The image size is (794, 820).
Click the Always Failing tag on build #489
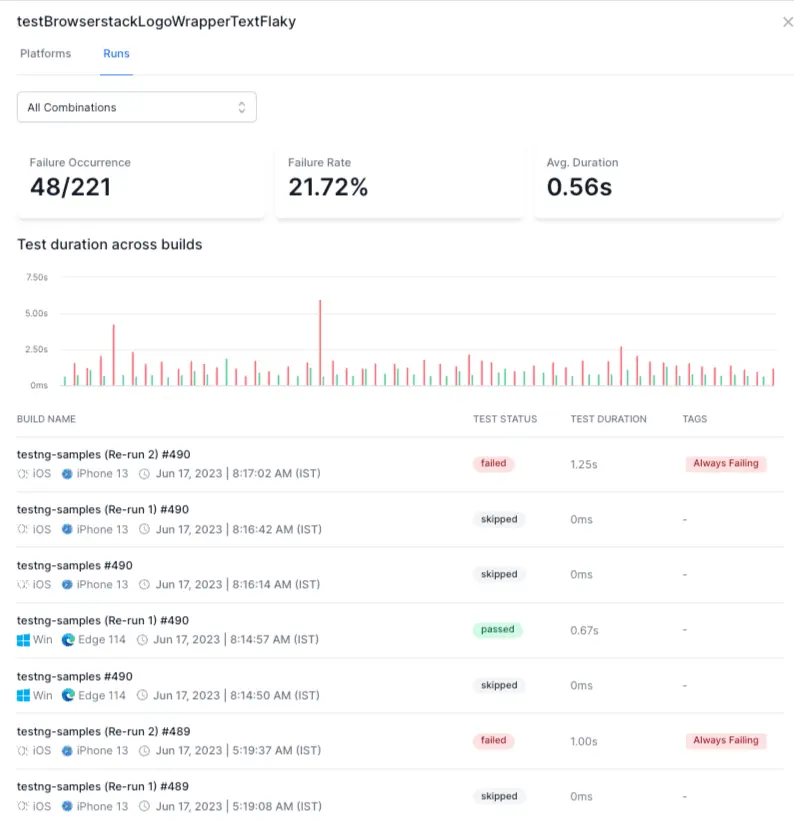click(725, 741)
